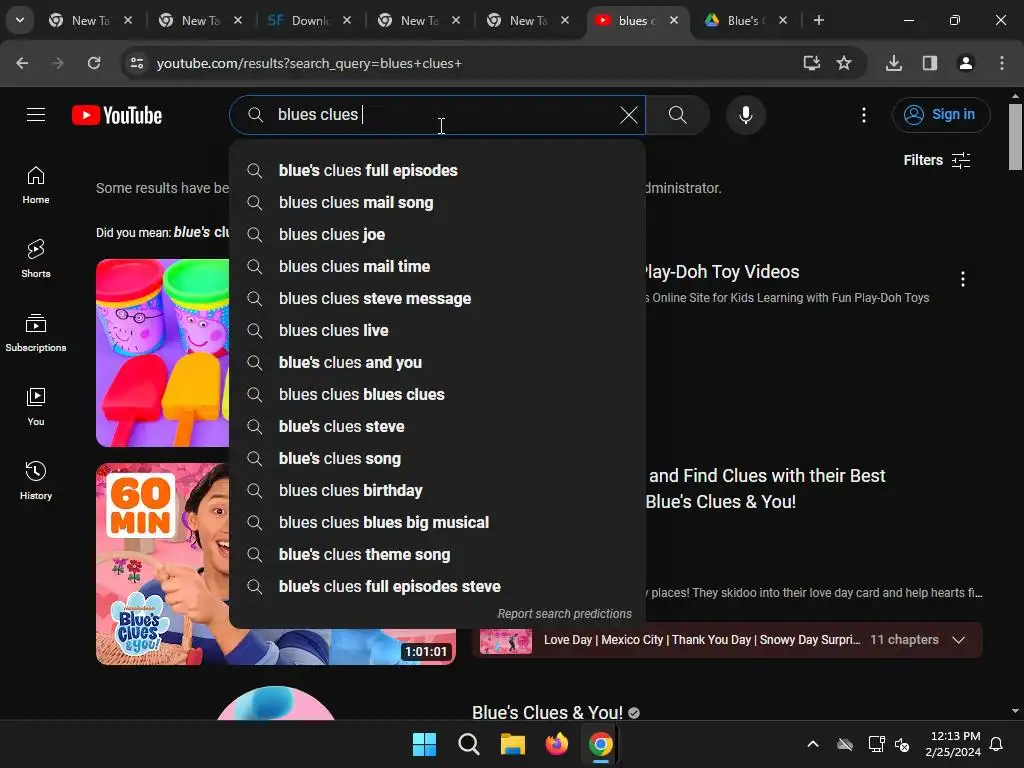The width and height of the screenshot is (1024, 768).
Task: Click the YouTube logo
Action: point(117,116)
